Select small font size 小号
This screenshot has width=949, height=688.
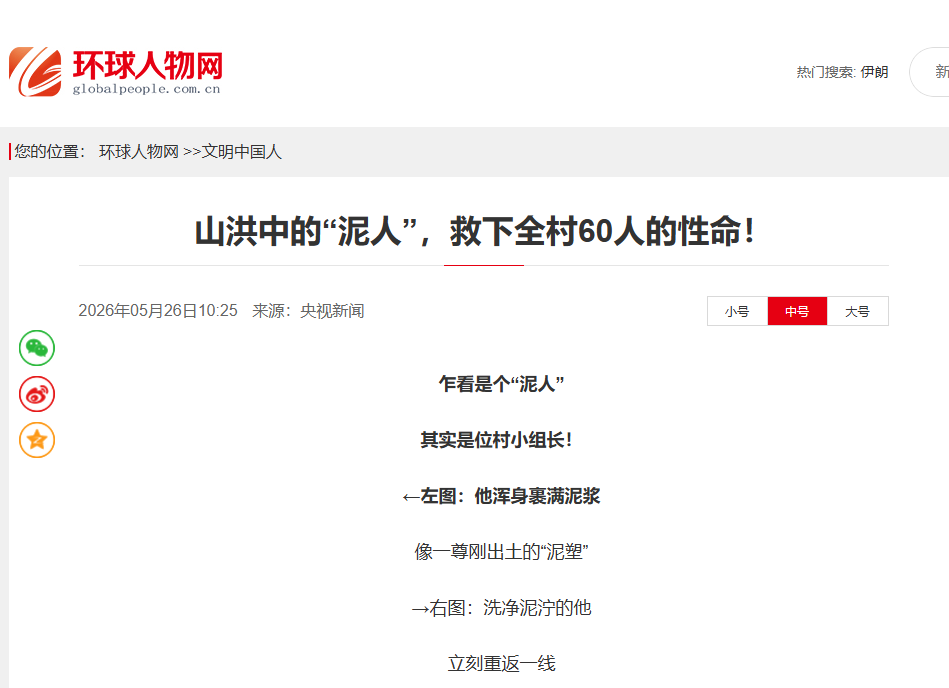[x=737, y=311]
